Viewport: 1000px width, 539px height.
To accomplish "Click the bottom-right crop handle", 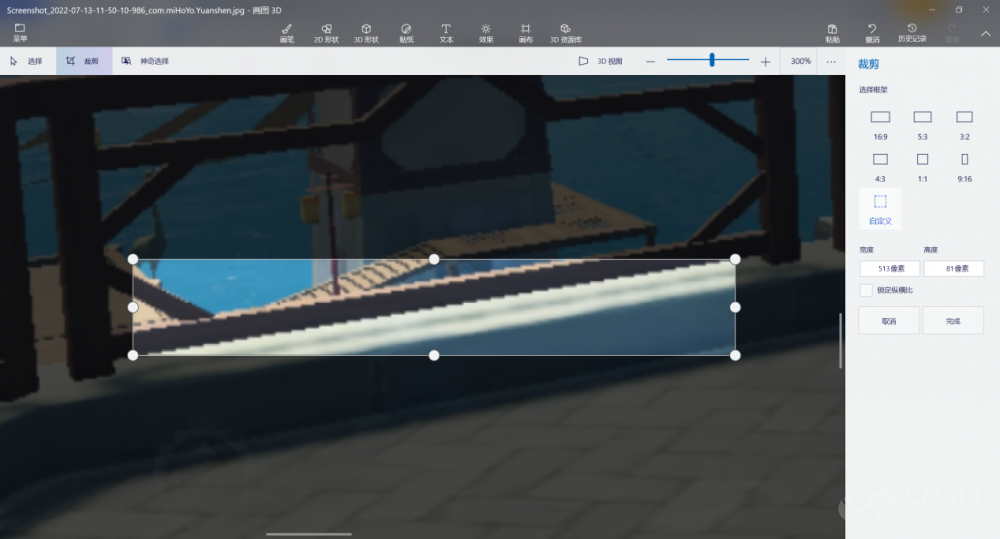I will tap(735, 355).
